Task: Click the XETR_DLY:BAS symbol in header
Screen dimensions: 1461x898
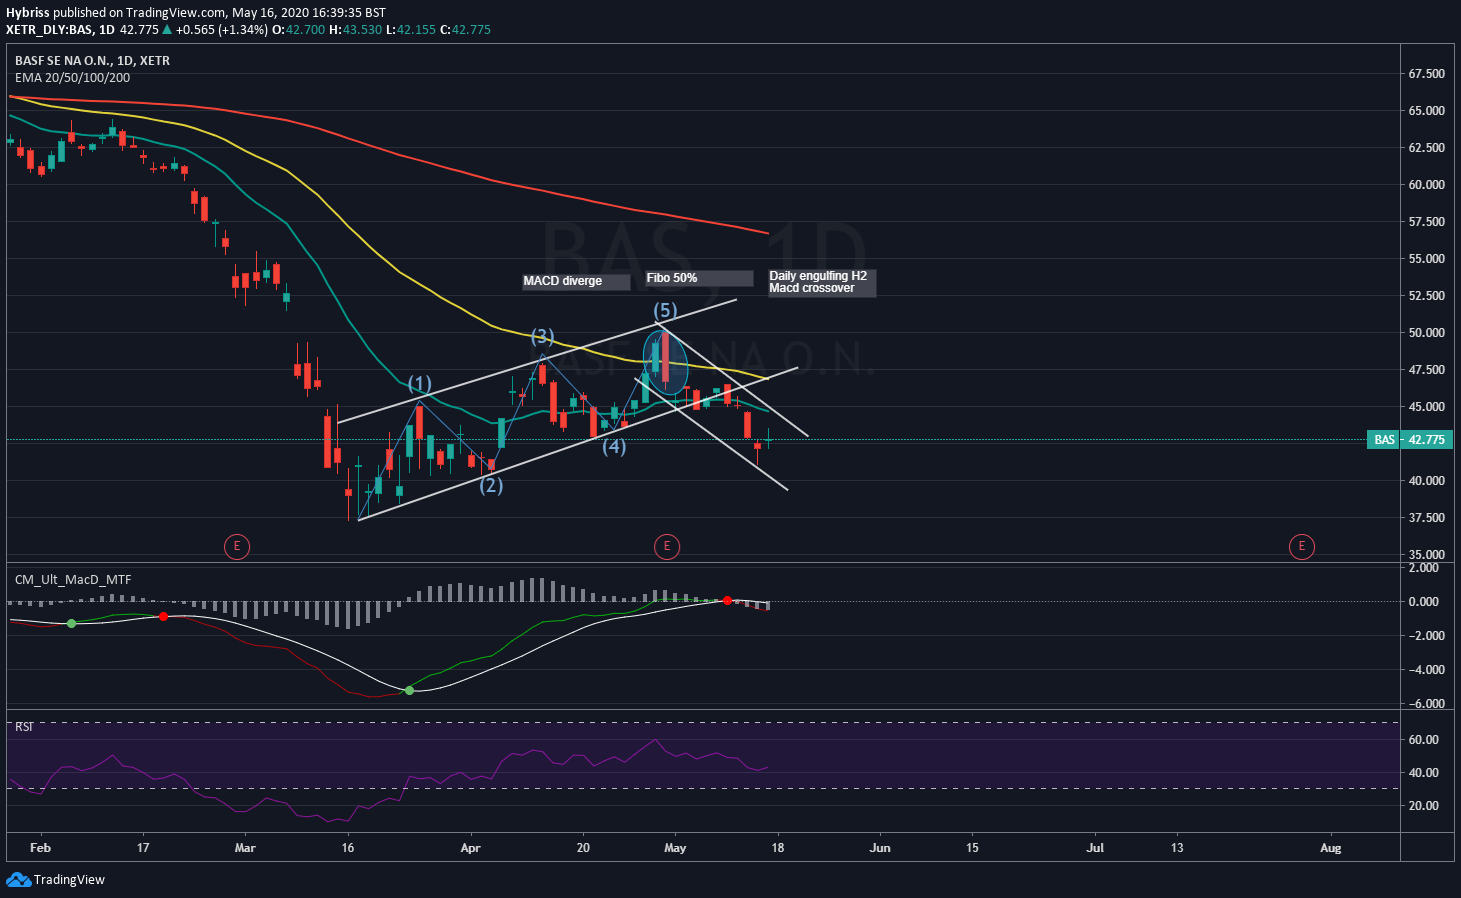Action: point(60,30)
